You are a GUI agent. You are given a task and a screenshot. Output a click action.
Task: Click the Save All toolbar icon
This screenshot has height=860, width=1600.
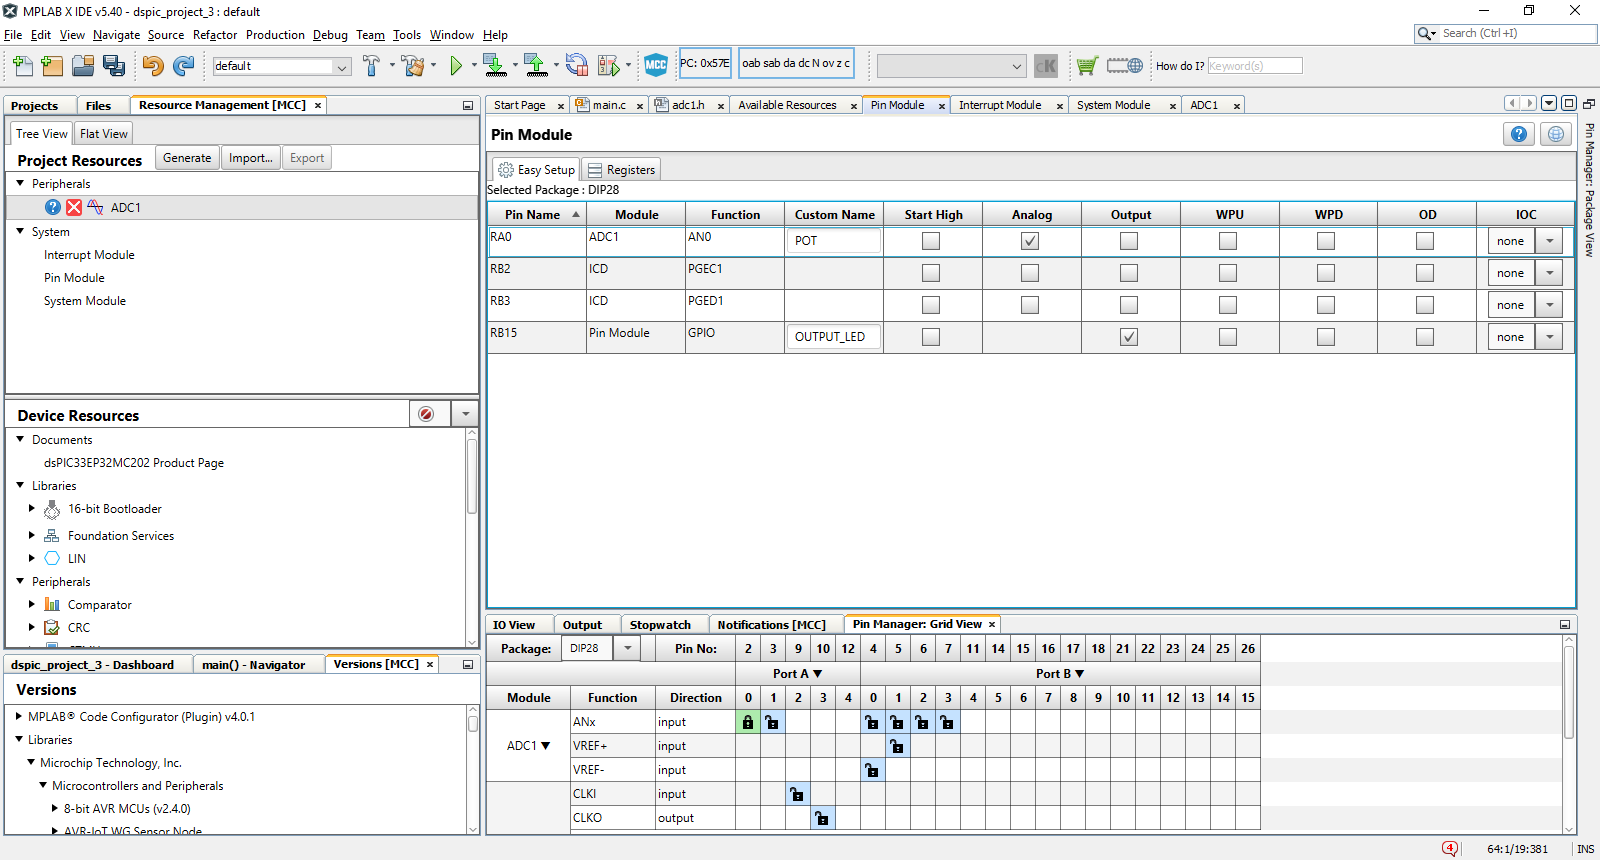[114, 66]
